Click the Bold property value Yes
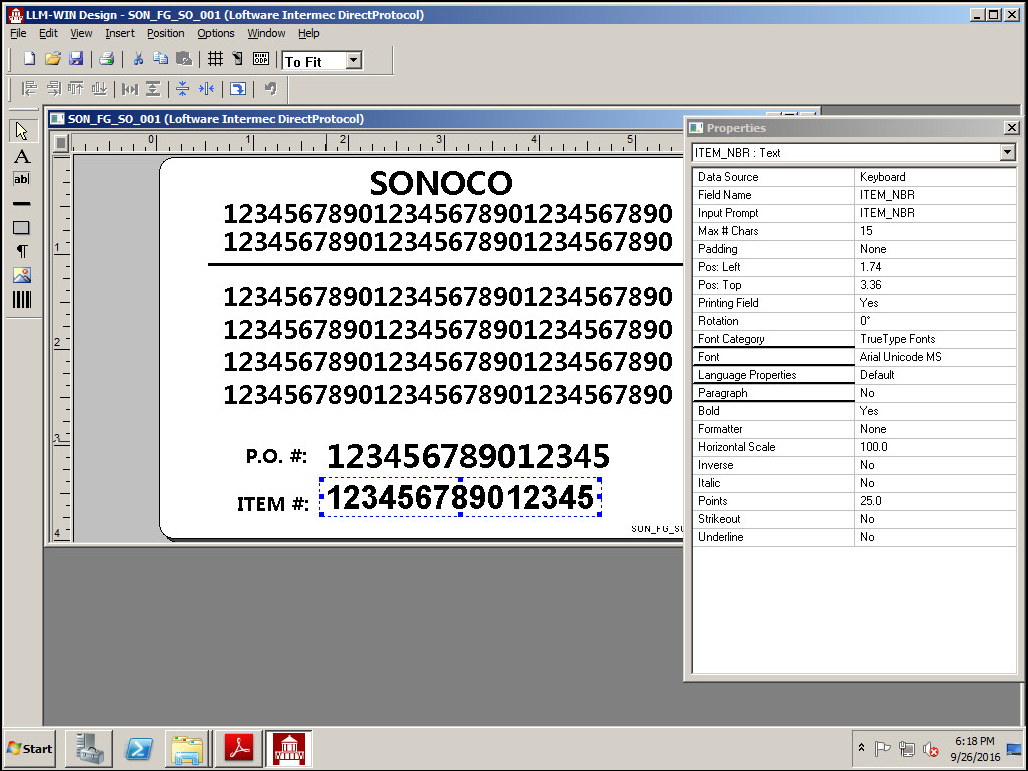1028x771 pixels. pyautogui.click(x=935, y=411)
